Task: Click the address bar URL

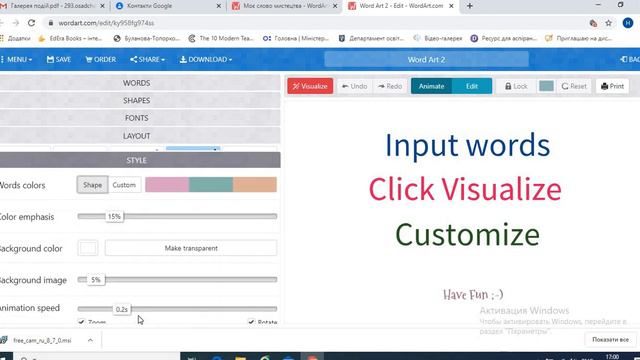Action: pyautogui.click(x=106, y=23)
